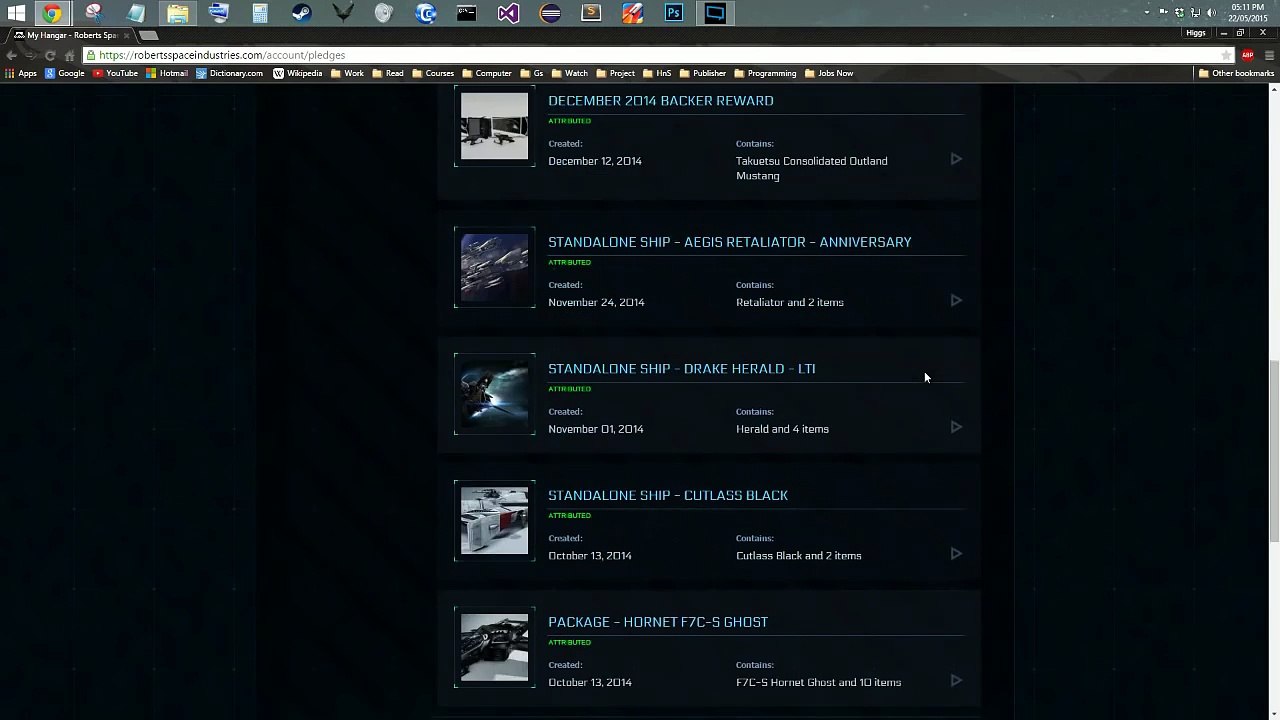Image resolution: width=1280 pixels, height=720 pixels.
Task: Click the 'Retaliator and 2 items' text
Action: click(789, 302)
